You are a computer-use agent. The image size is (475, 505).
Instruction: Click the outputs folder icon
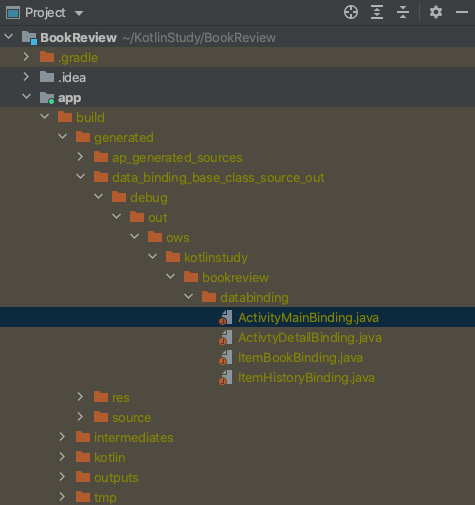coord(83,477)
